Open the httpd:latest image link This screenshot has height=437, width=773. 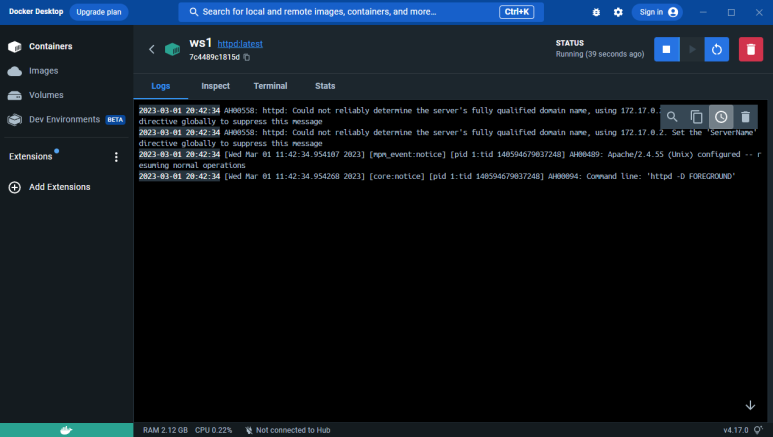(x=240, y=44)
